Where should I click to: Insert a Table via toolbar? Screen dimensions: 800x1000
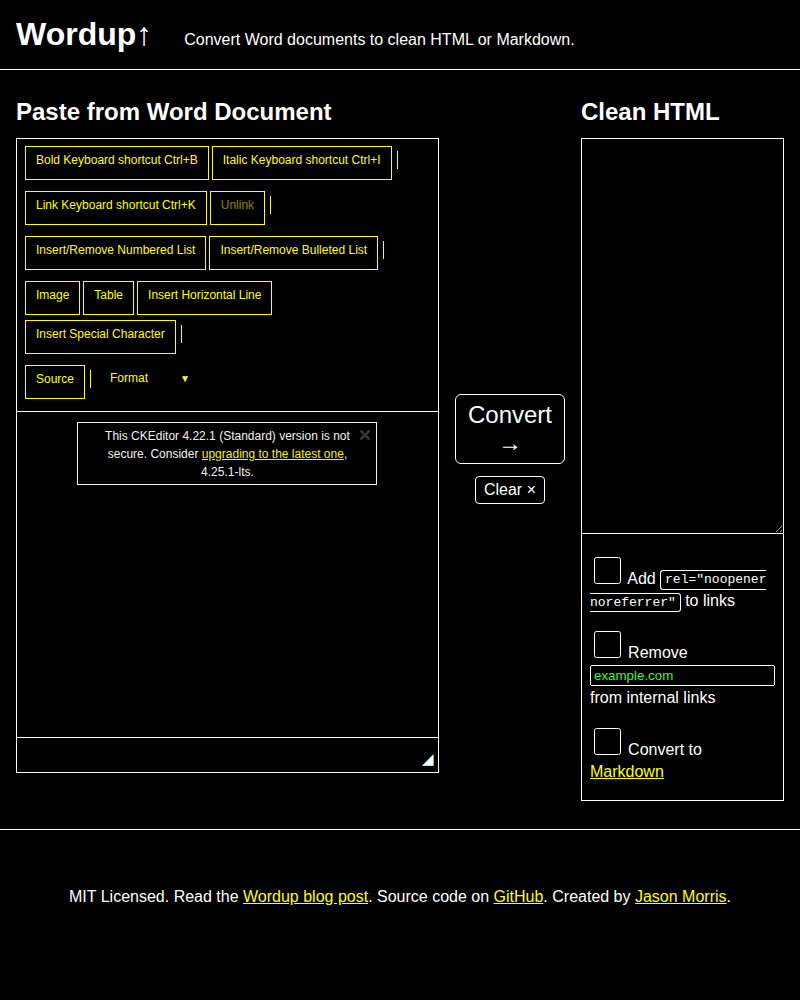(108, 297)
